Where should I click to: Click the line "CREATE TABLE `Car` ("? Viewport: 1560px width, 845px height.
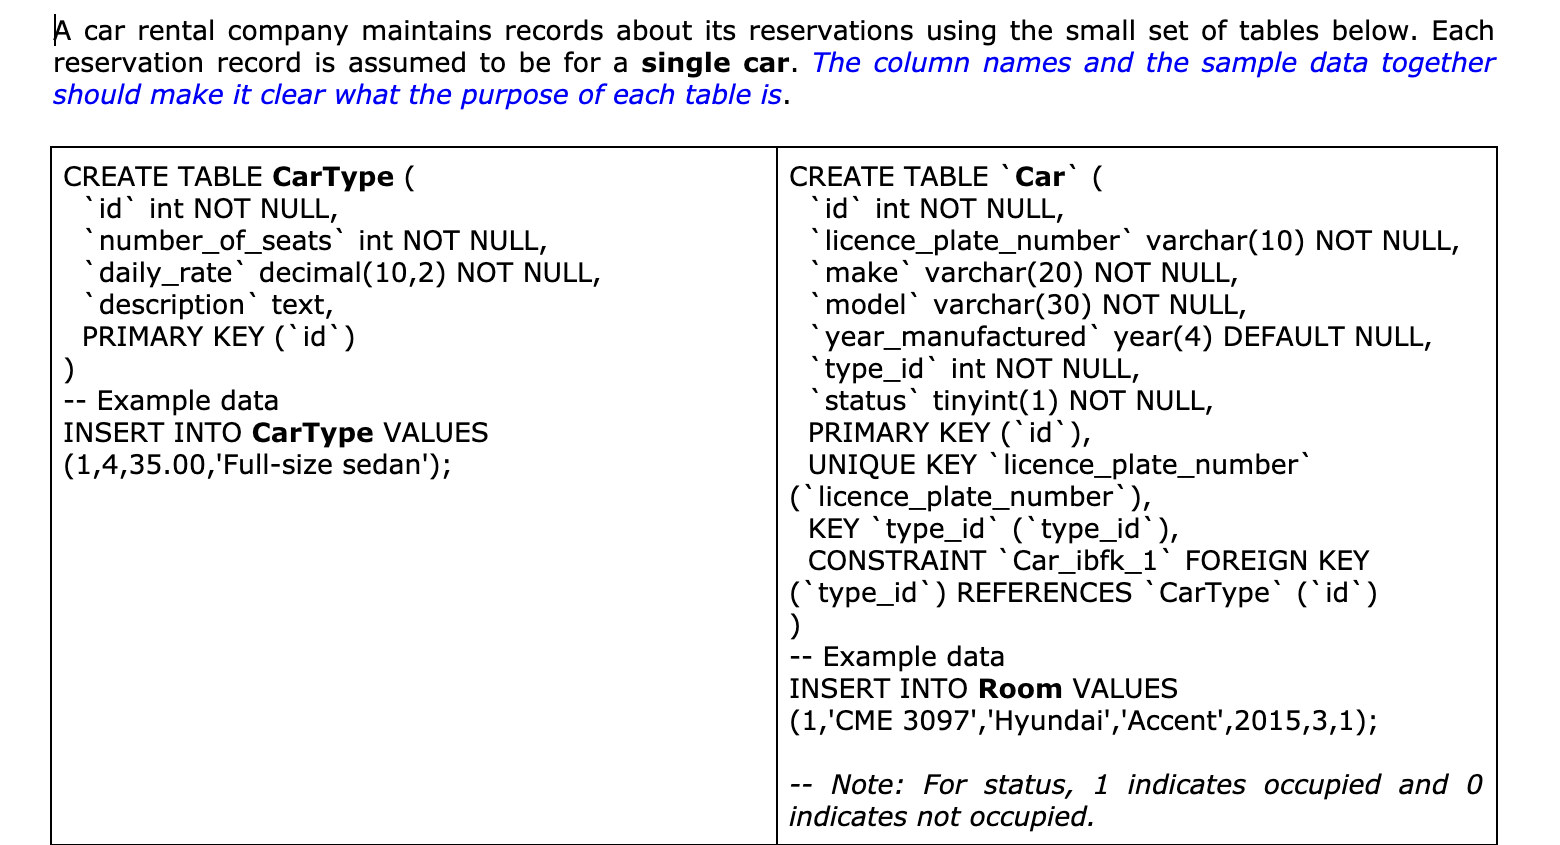pyautogui.click(x=945, y=177)
